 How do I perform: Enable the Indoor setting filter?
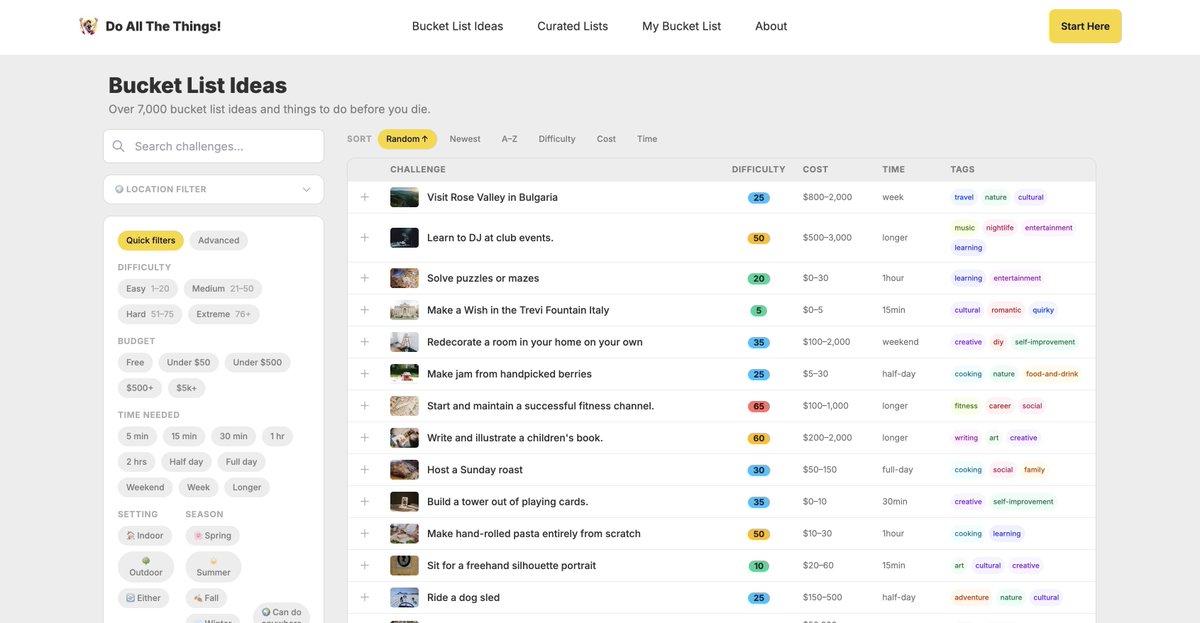pyautogui.click(x=144, y=536)
